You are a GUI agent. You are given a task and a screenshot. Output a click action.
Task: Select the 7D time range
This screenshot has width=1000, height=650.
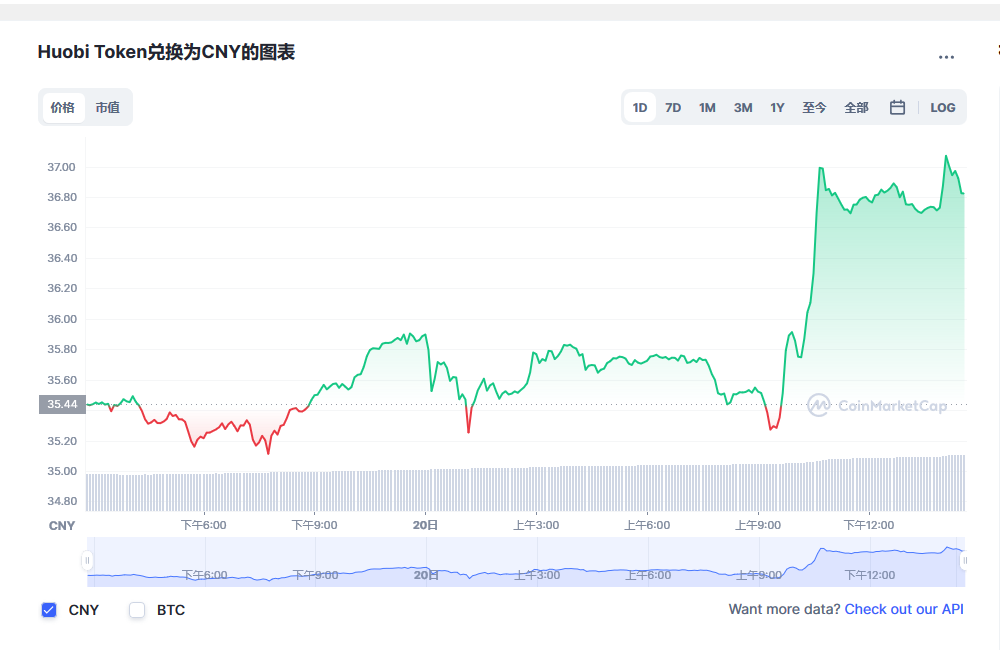(x=673, y=108)
